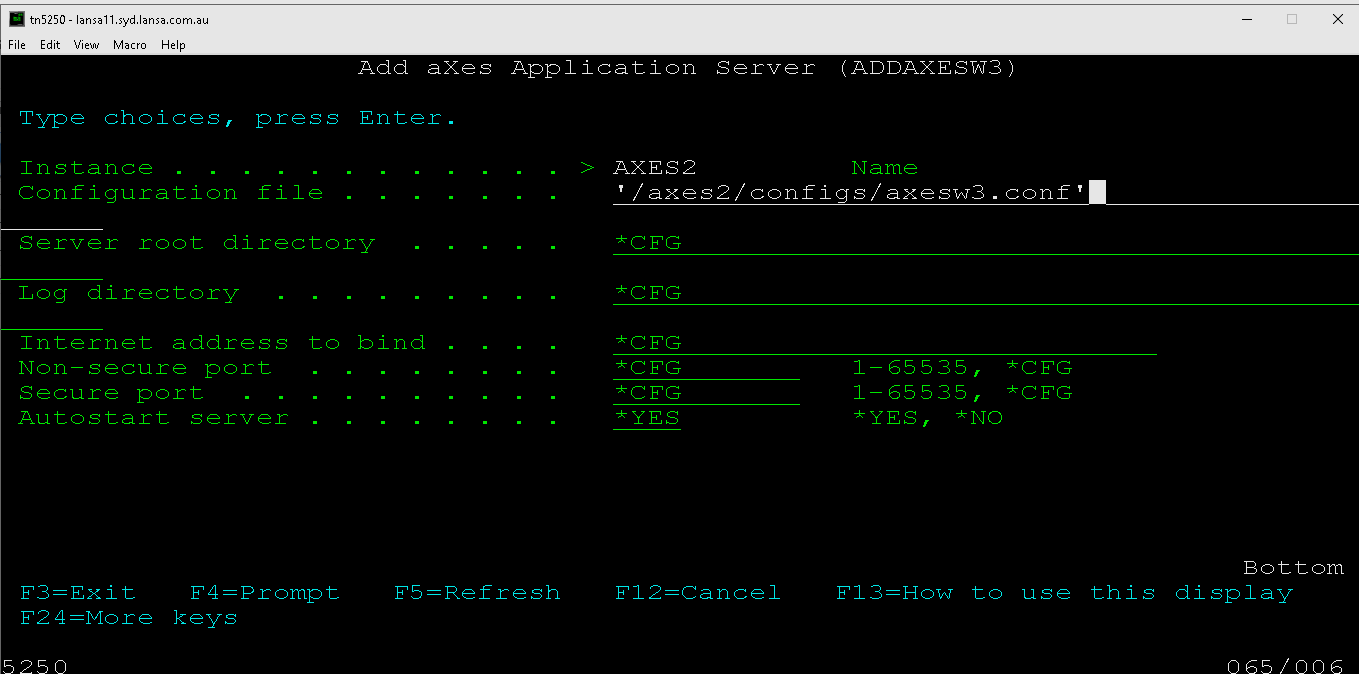Click the Autostart server *YES field
1359x674 pixels.
(x=647, y=418)
